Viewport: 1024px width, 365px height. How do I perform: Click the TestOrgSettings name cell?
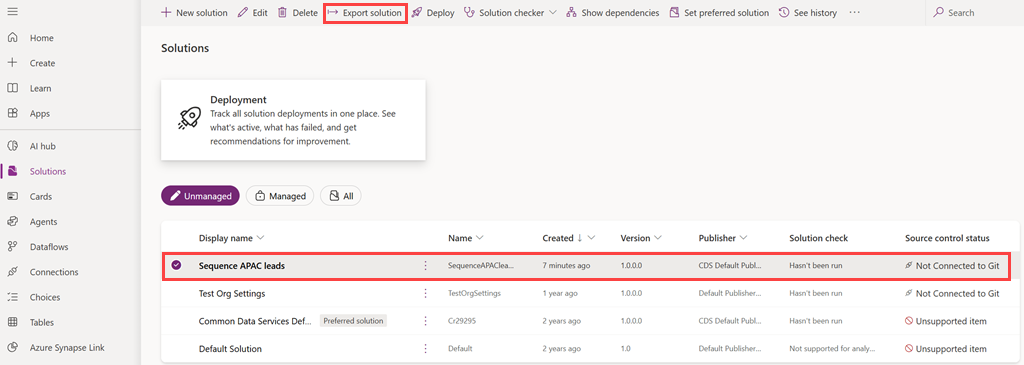pyautogui.click(x=474, y=294)
